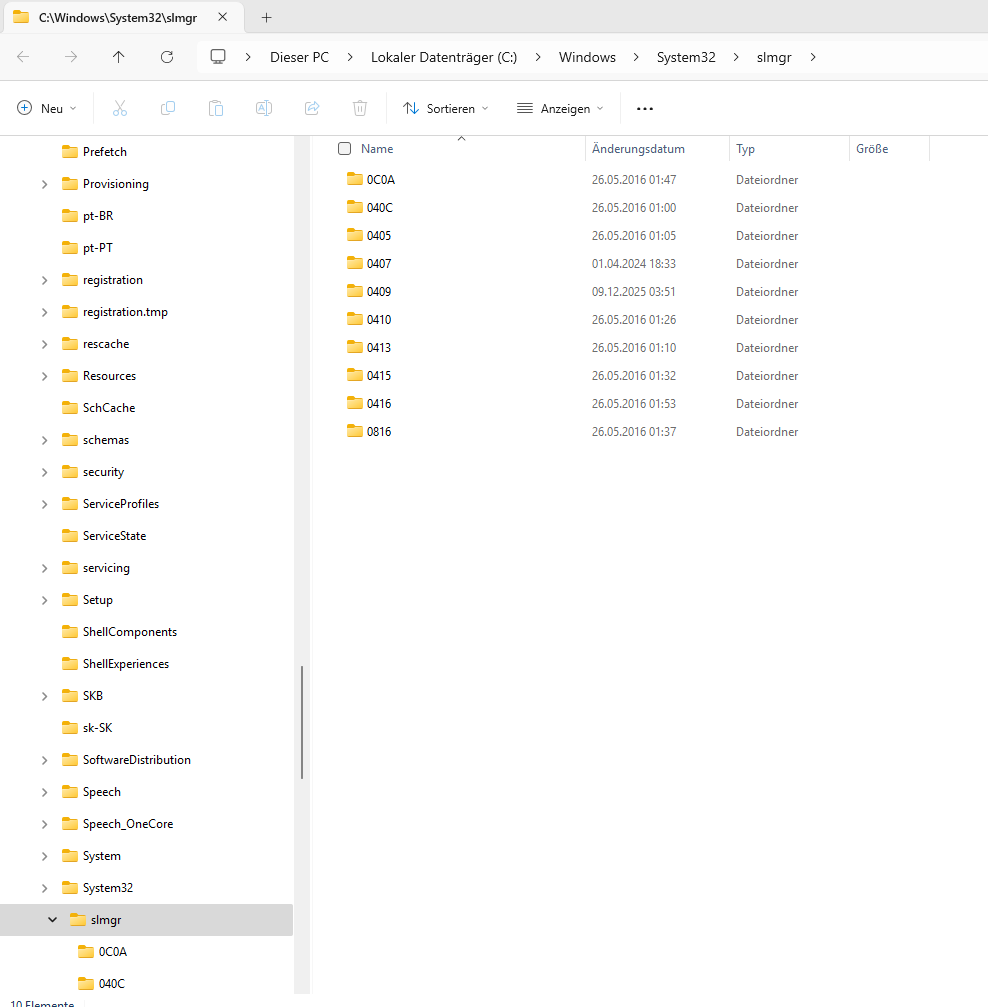Image resolution: width=988 pixels, height=1007 pixels.
Task: Sort by the Typ column header
Action: pos(790,149)
